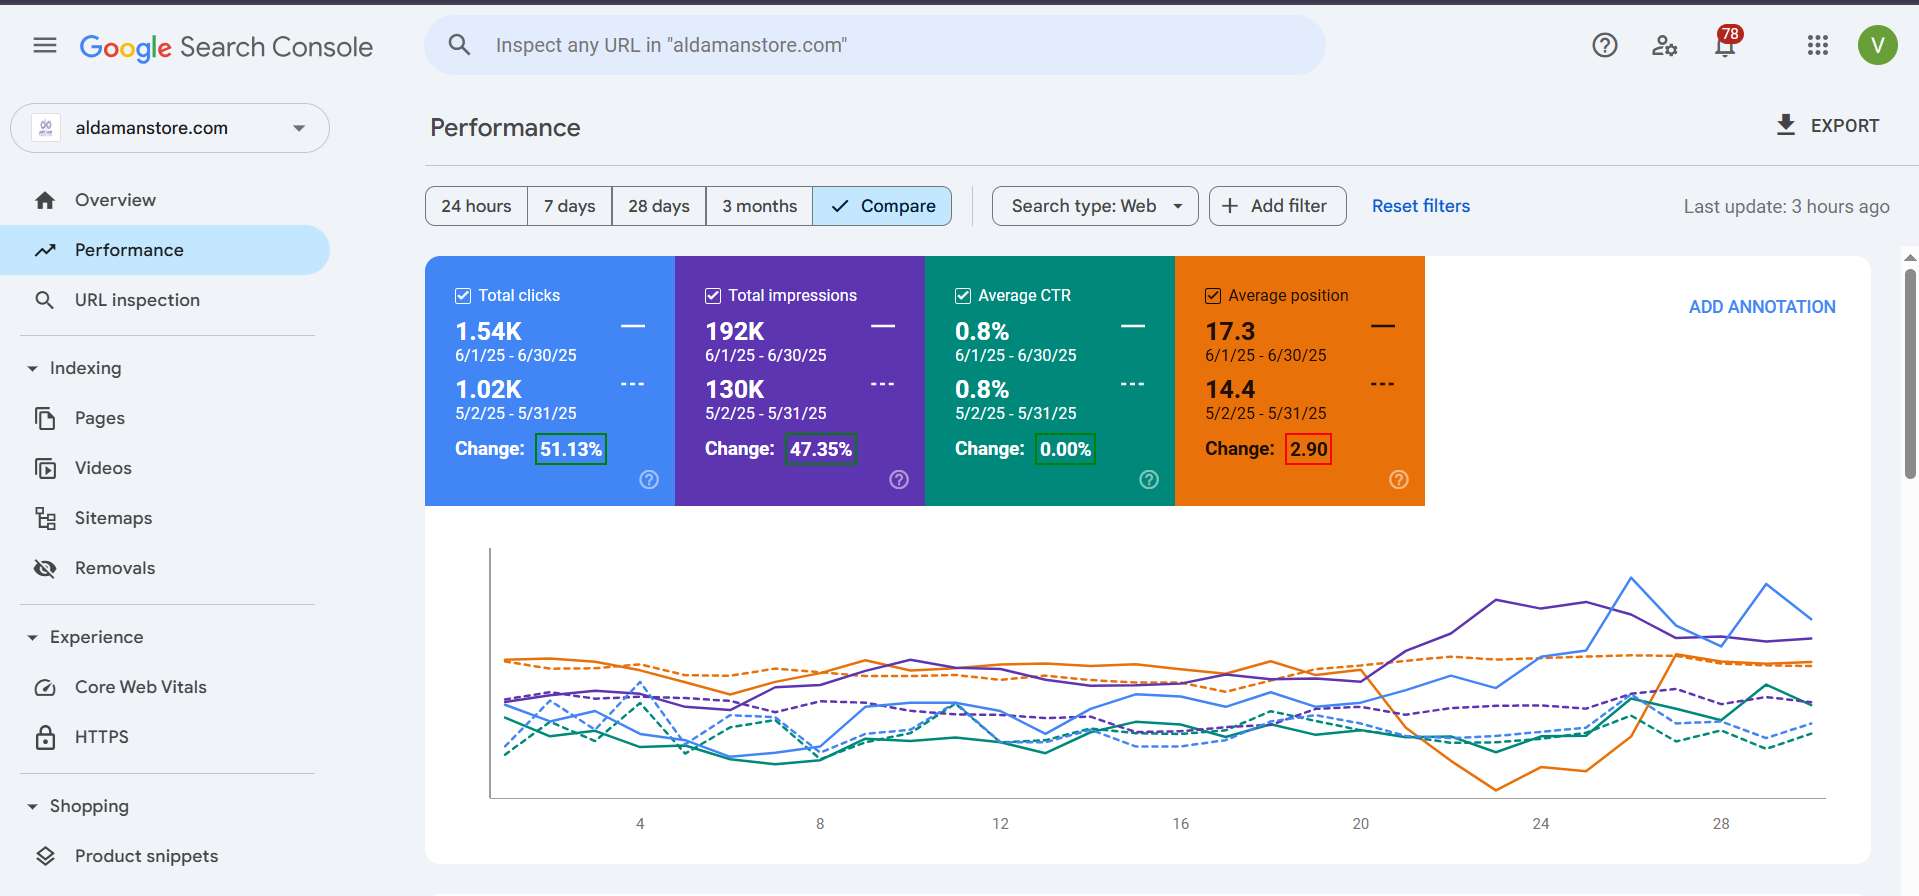Viewport: 1919px width, 896px height.
Task: Open the account avatar V
Action: pyautogui.click(x=1878, y=45)
